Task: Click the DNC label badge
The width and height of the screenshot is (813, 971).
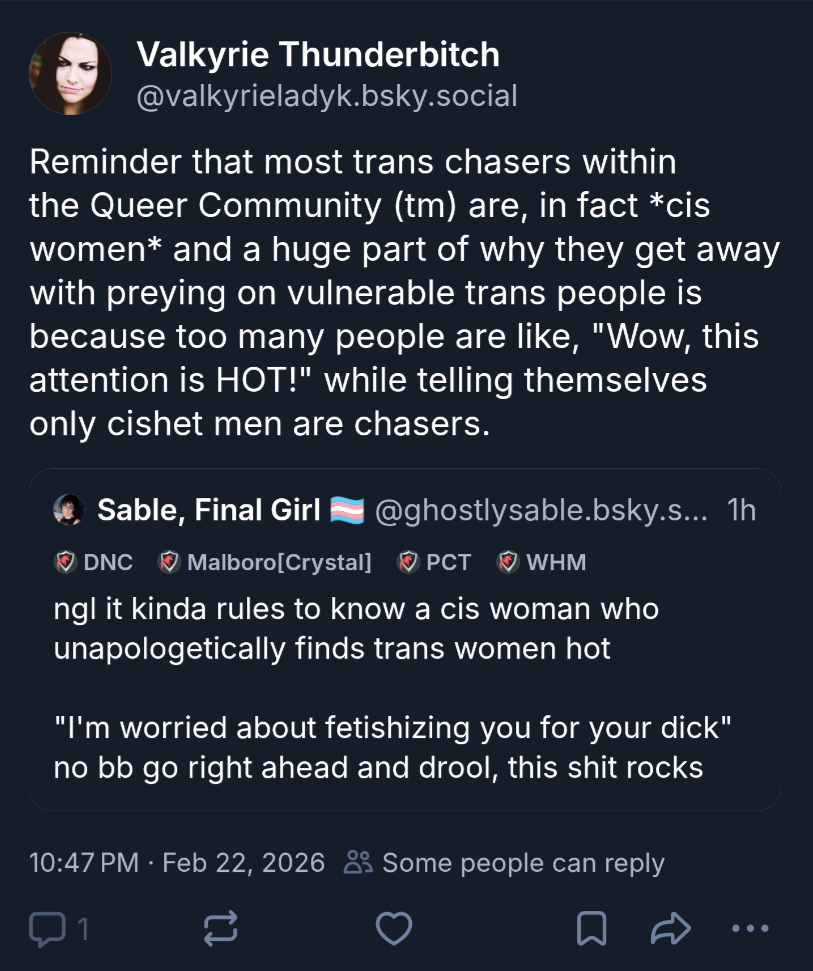Action: (95, 562)
